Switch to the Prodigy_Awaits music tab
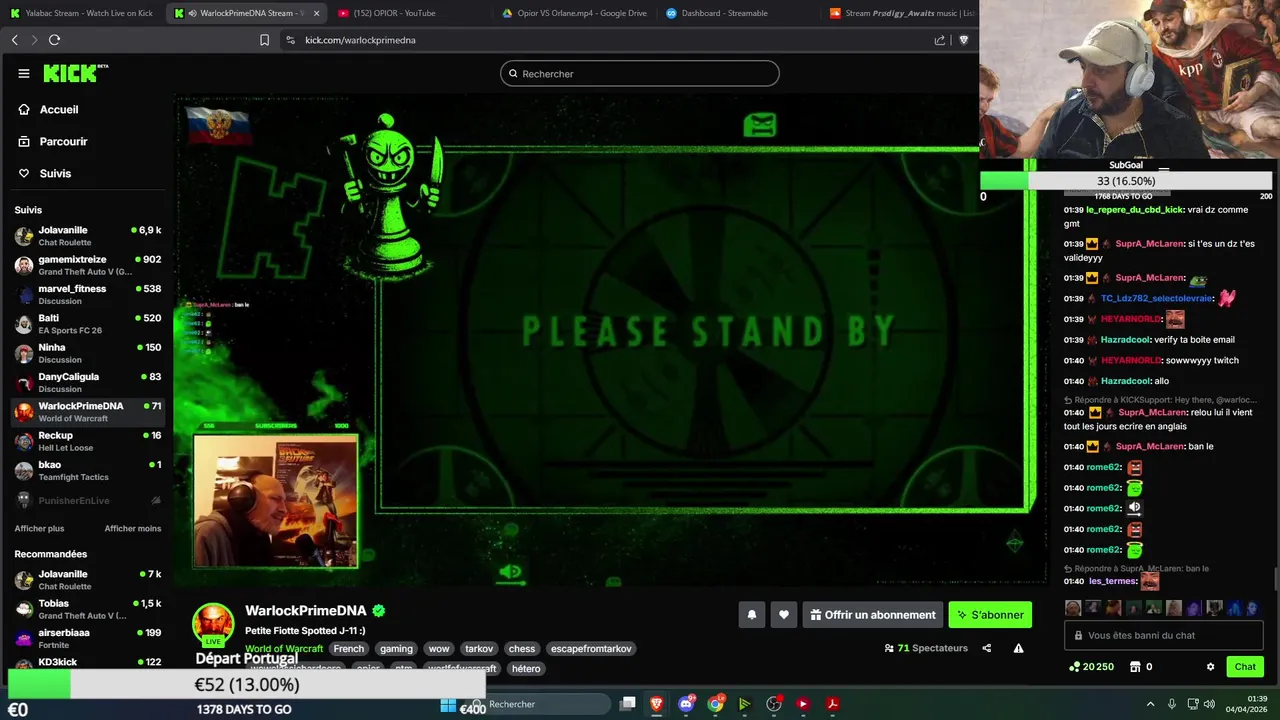 pyautogui.click(x=900, y=13)
